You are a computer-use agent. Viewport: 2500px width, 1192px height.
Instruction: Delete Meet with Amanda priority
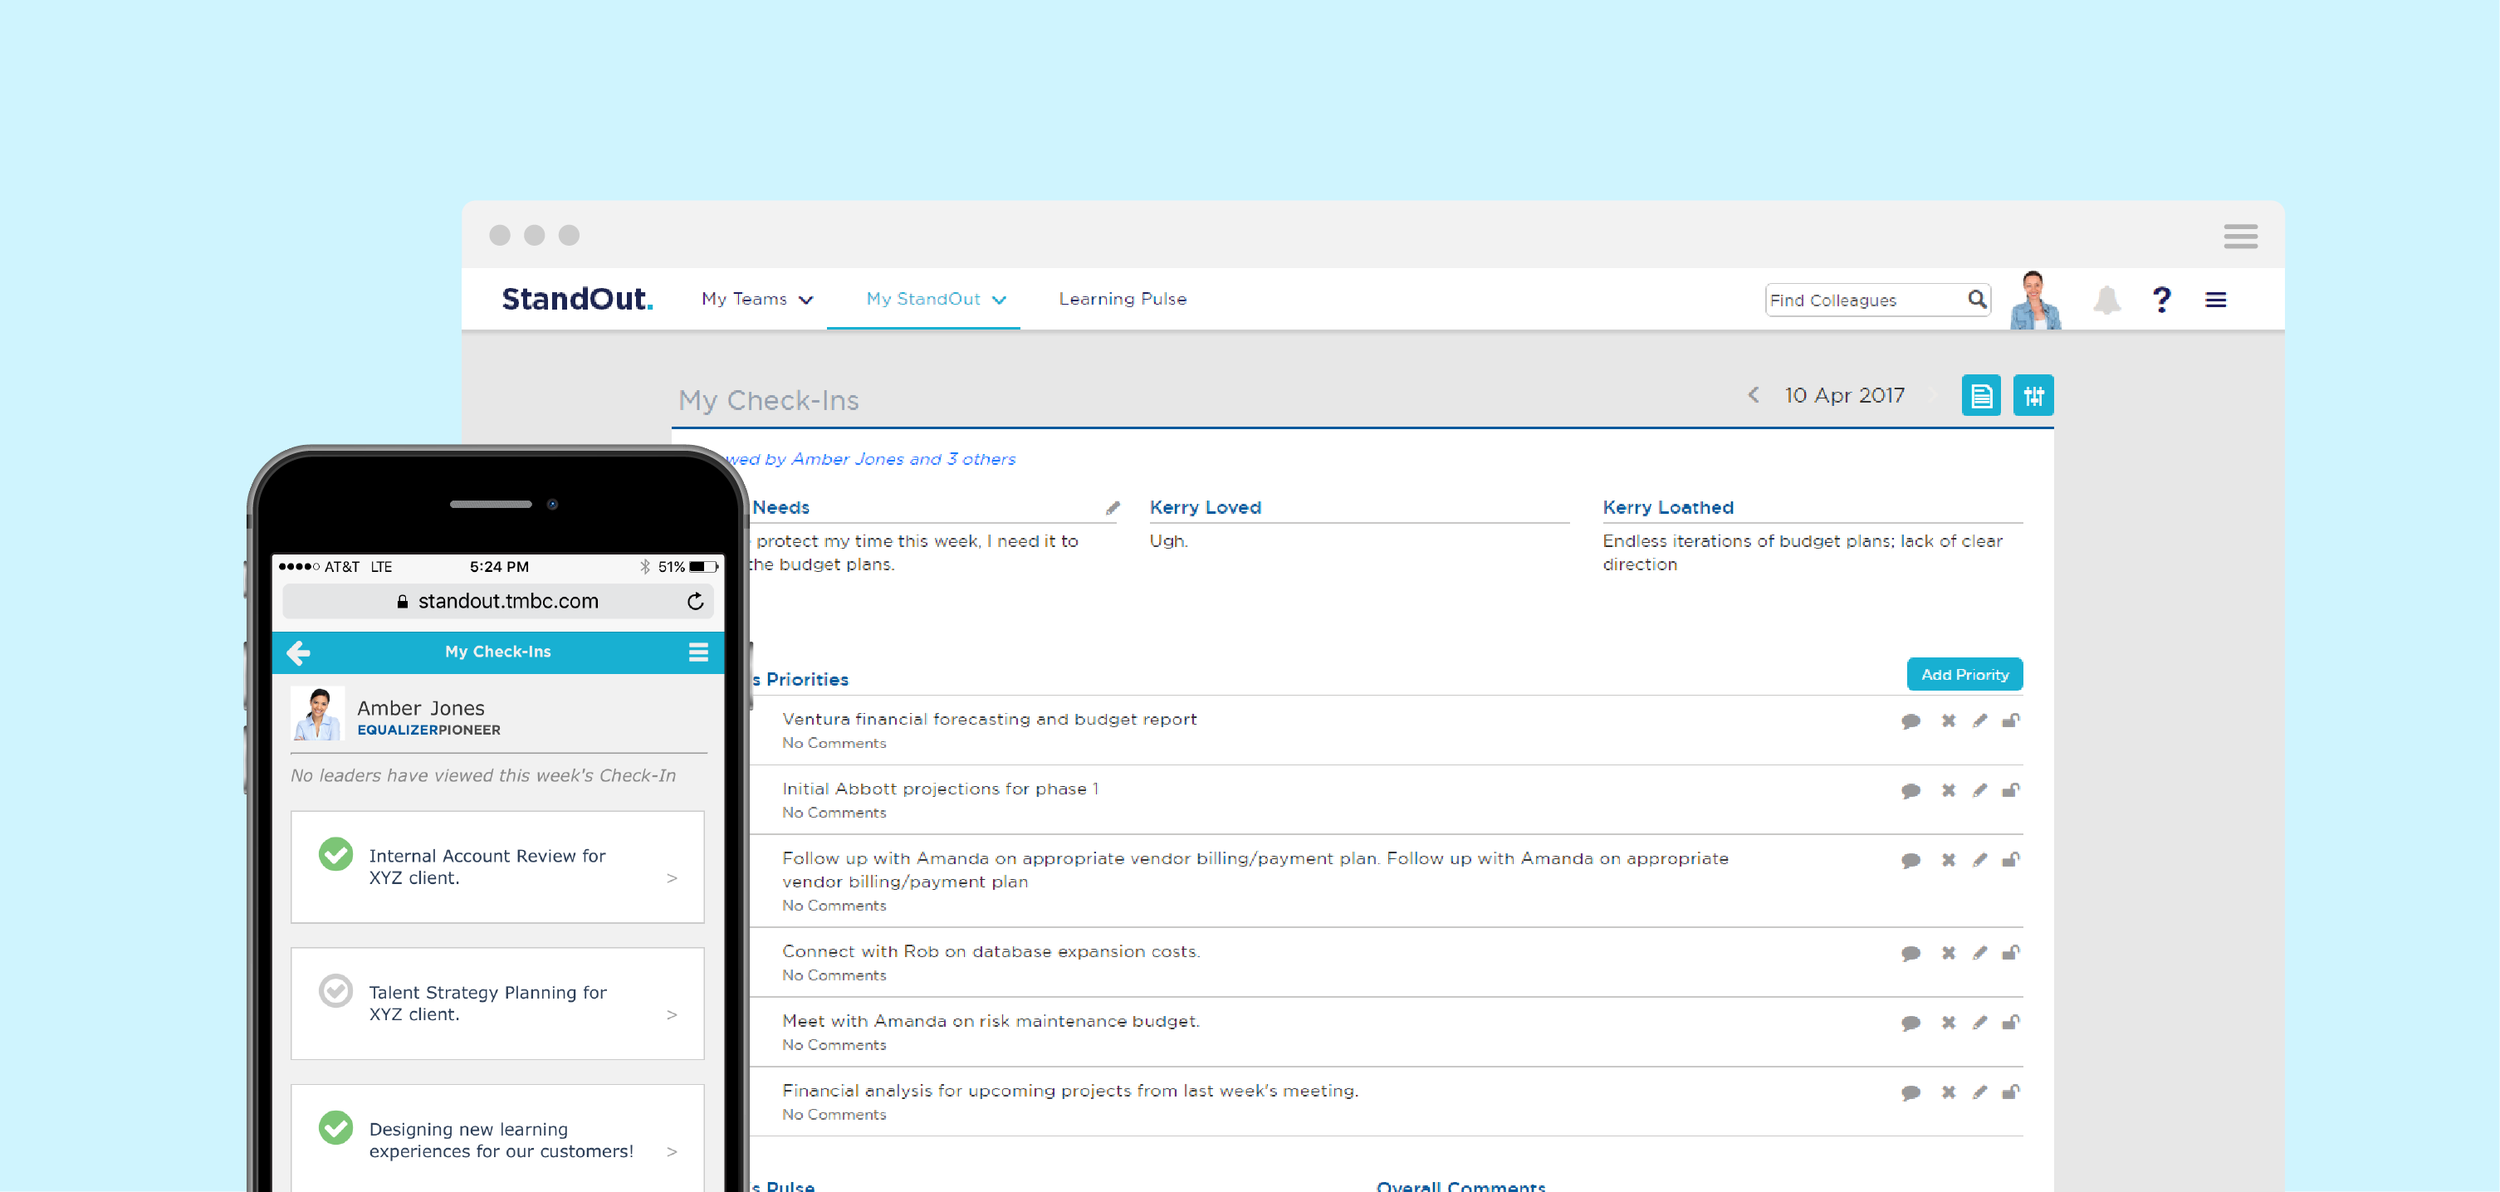pyautogui.click(x=1948, y=1022)
